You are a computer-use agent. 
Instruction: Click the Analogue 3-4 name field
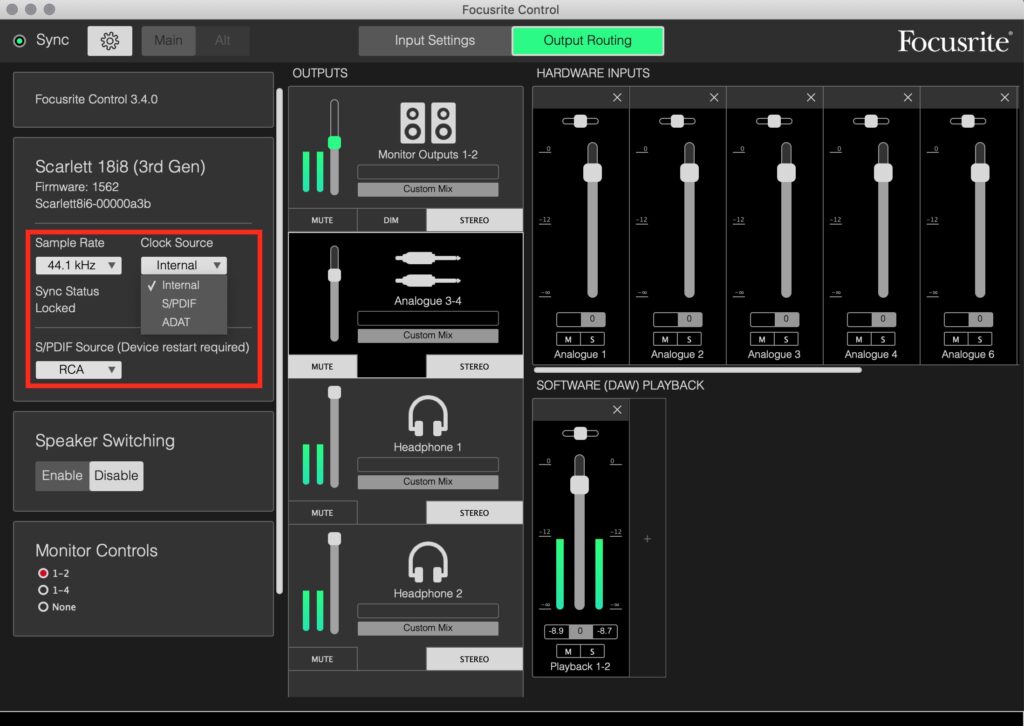pos(428,319)
